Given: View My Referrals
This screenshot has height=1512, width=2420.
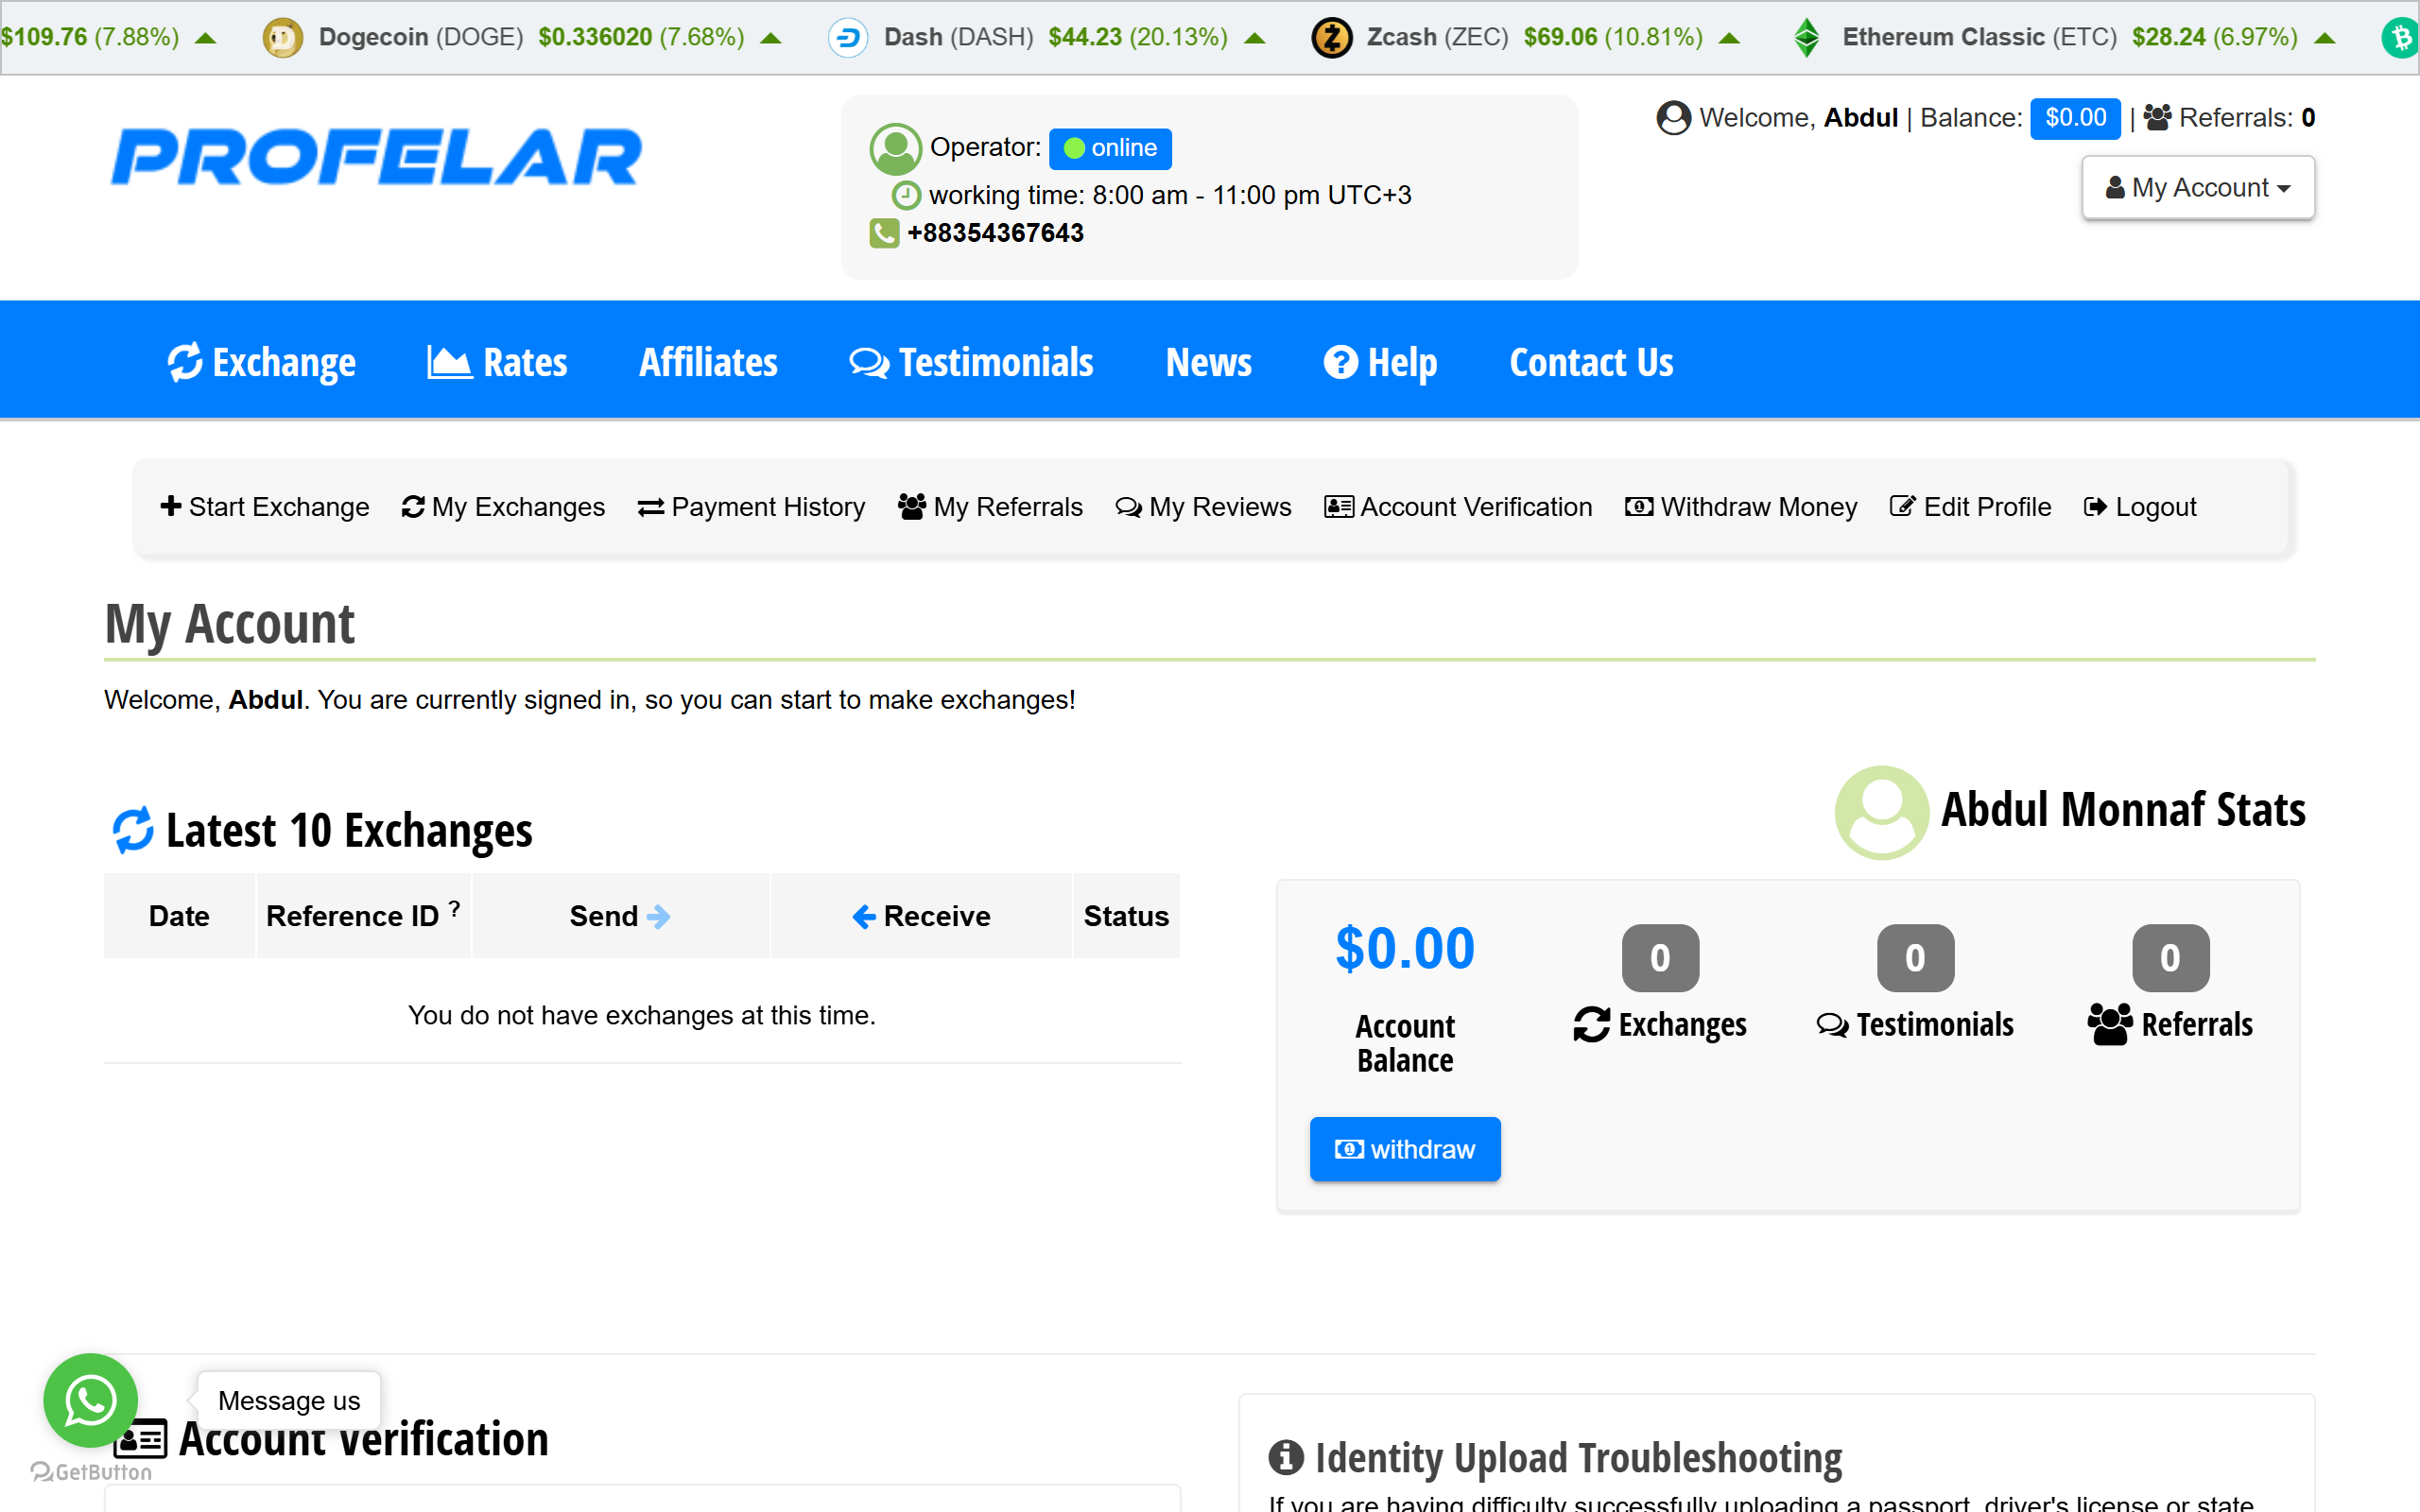Looking at the screenshot, I should pyautogui.click(x=990, y=507).
